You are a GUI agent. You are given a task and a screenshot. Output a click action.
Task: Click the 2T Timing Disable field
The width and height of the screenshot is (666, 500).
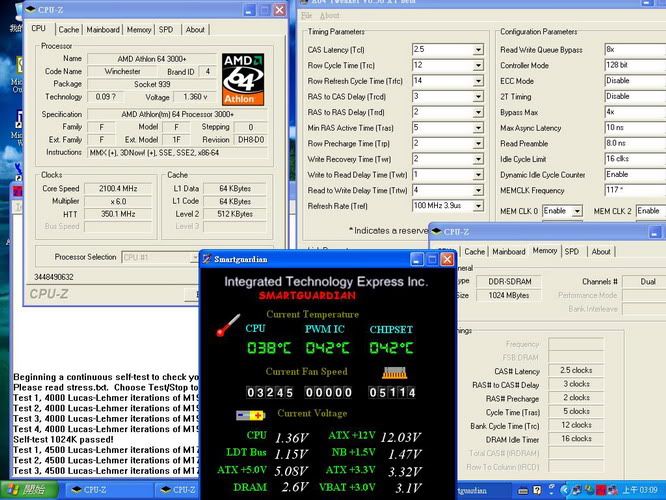[x=635, y=96]
